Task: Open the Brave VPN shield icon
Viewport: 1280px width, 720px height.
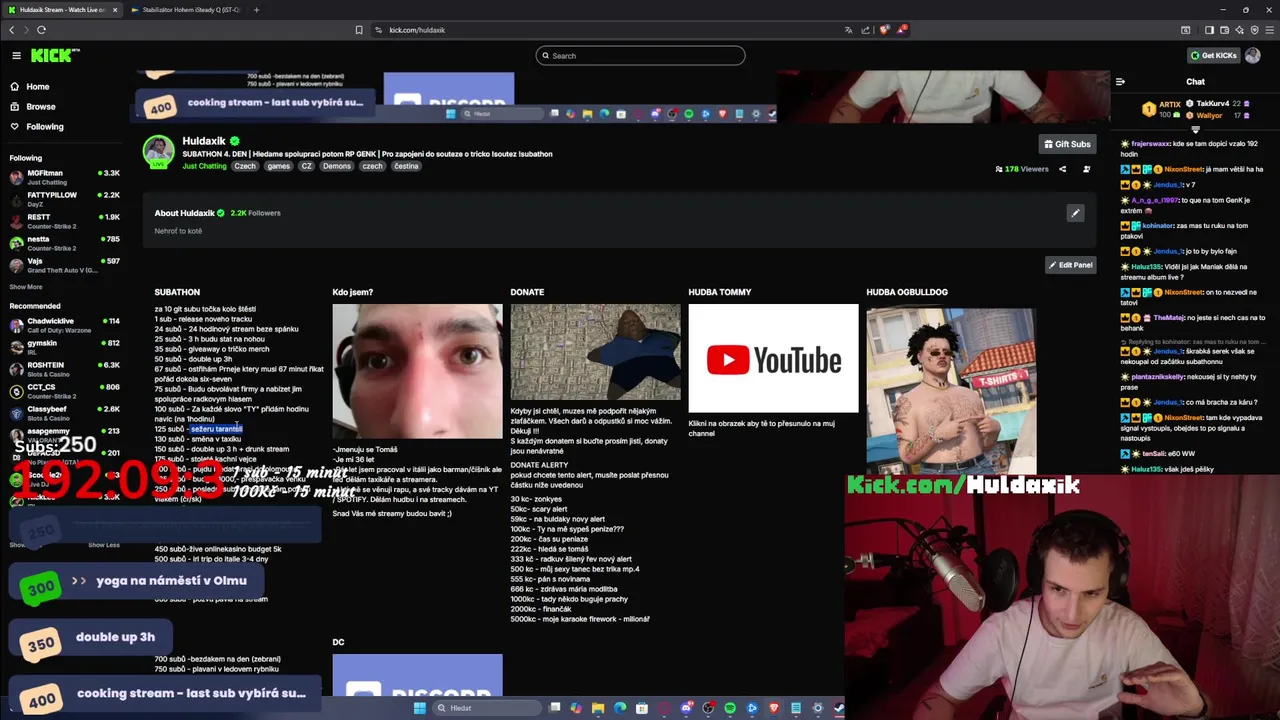Action: click(1254, 30)
